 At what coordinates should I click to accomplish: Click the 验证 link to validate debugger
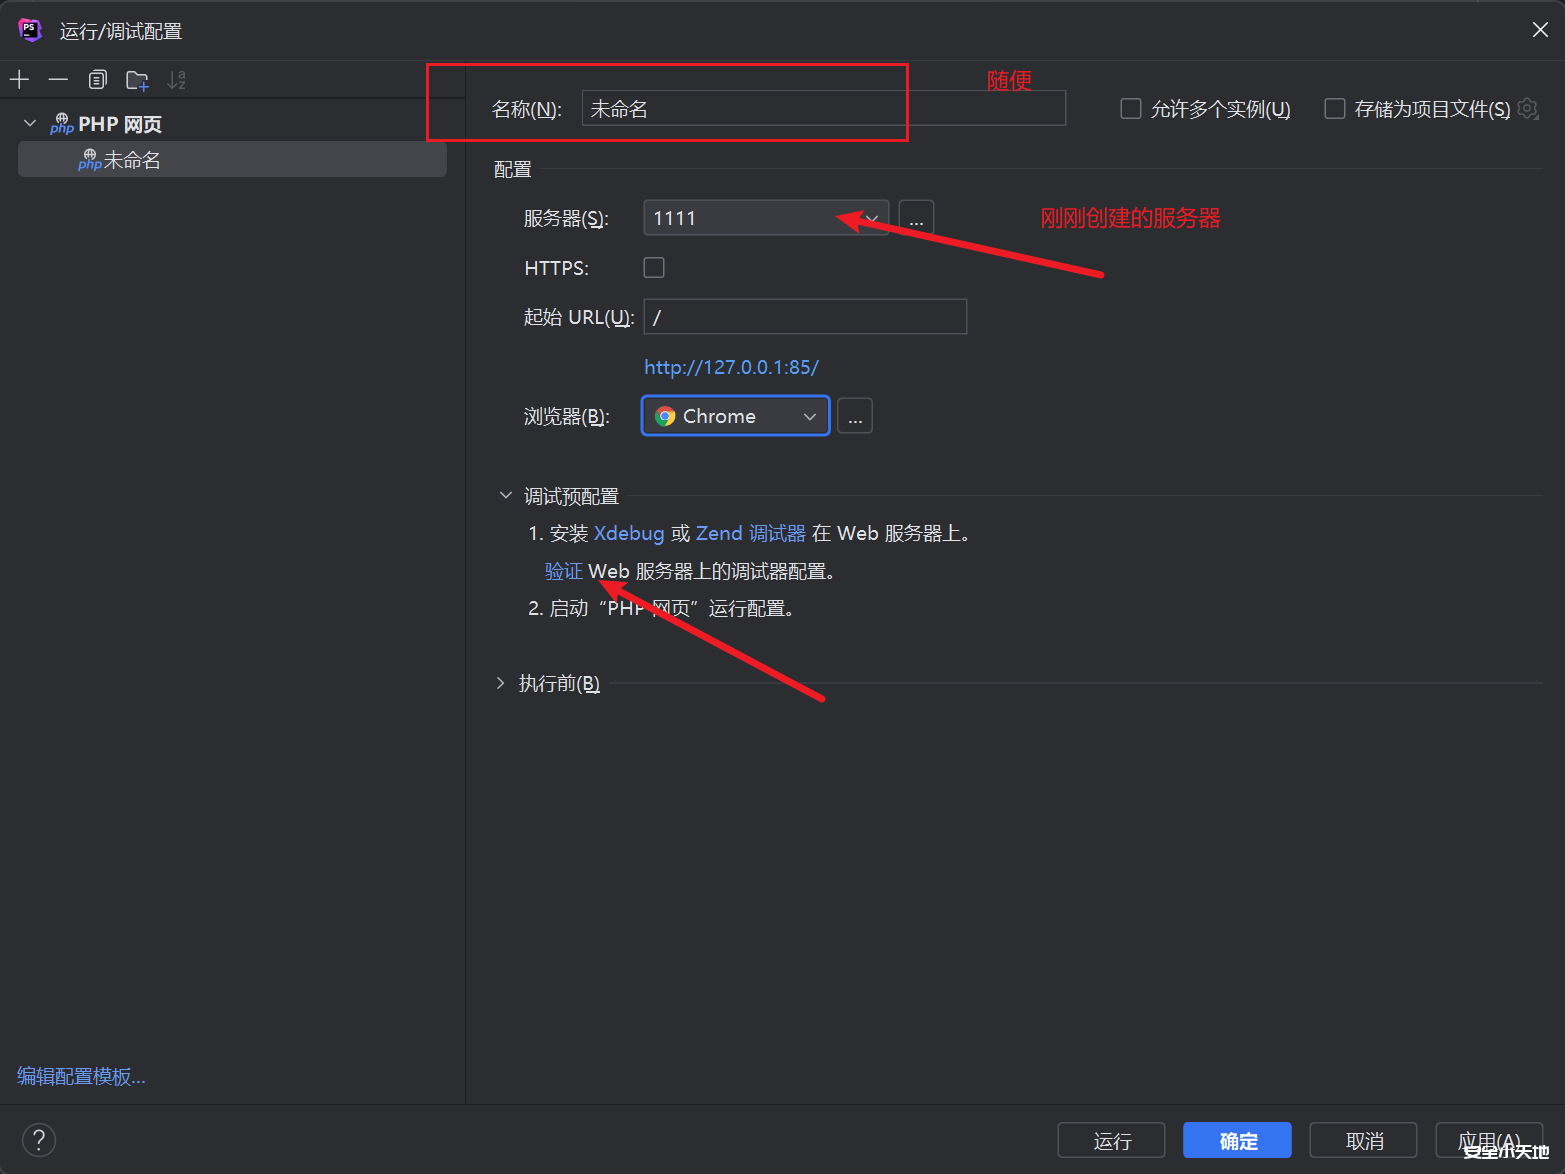pos(563,571)
